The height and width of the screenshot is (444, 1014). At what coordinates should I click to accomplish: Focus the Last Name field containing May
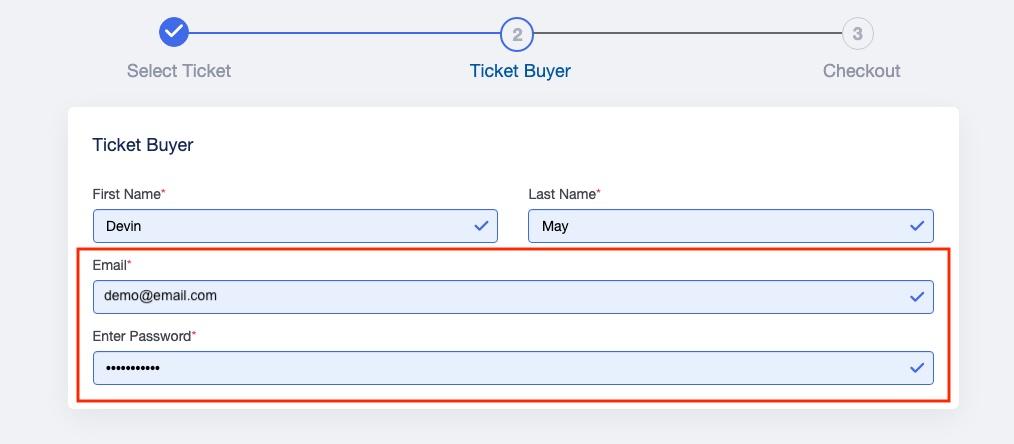tap(731, 226)
